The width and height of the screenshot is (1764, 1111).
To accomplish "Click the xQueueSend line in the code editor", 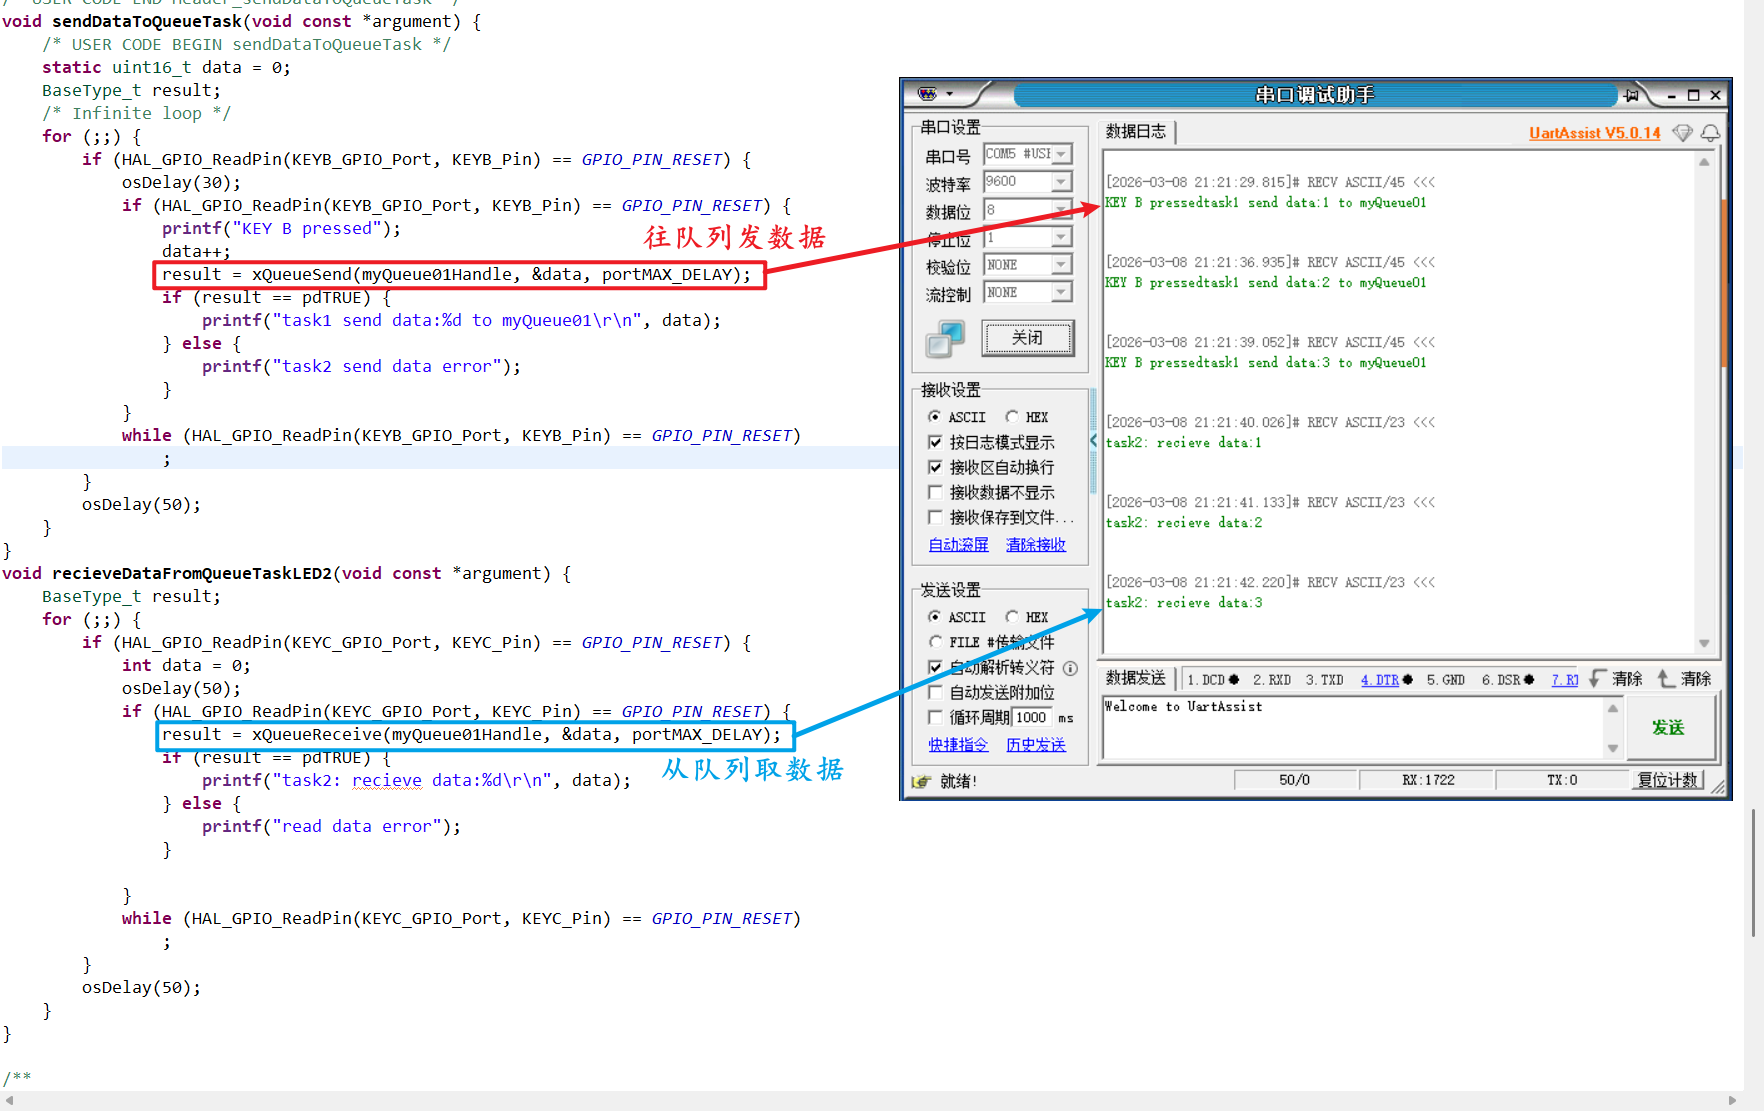I will tap(456, 275).
